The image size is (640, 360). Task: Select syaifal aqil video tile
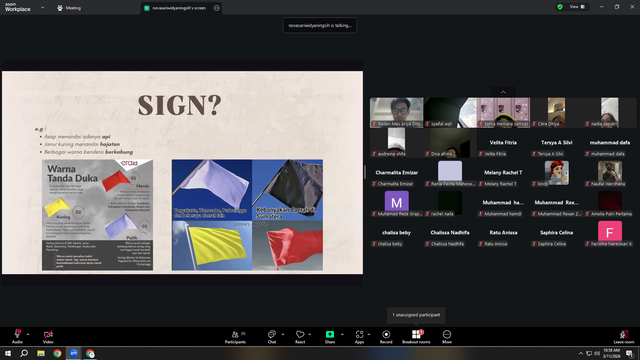(x=450, y=112)
